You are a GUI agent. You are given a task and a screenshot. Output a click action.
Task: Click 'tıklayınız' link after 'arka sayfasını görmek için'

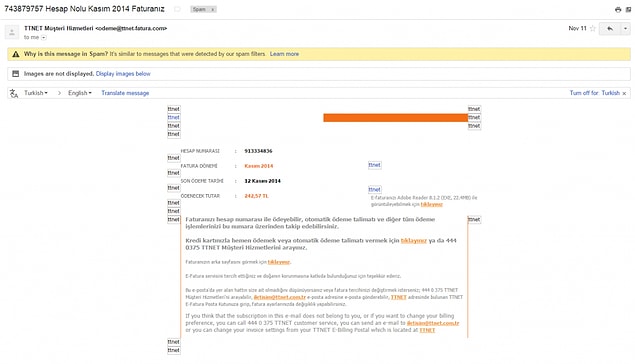click(x=279, y=262)
